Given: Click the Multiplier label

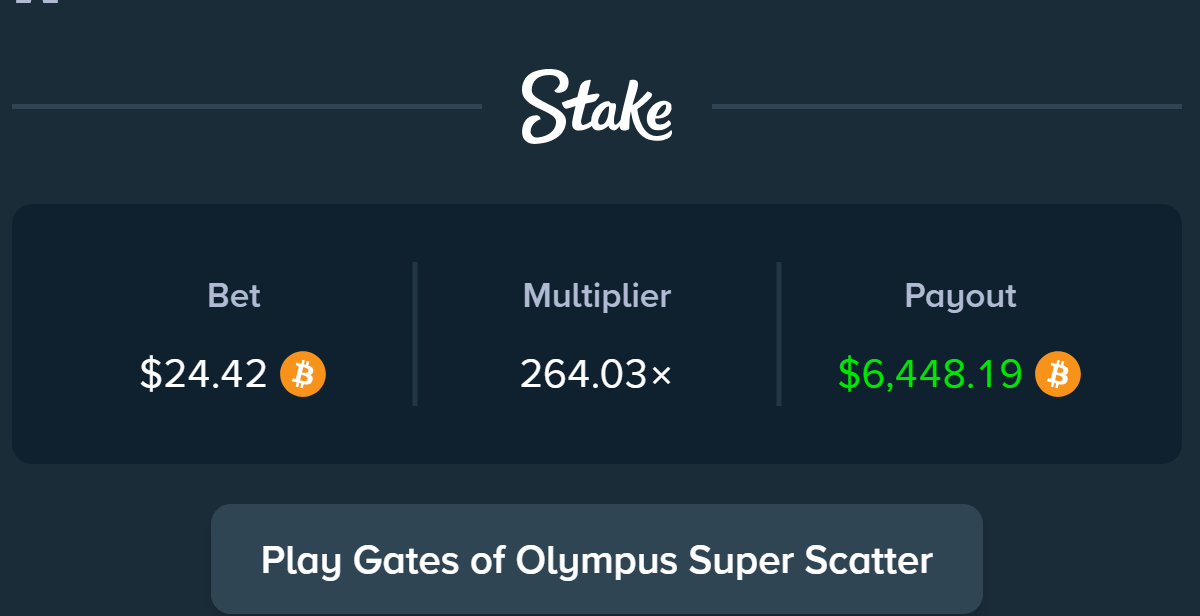Looking at the screenshot, I should pyautogui.click(x=597, y=296).
